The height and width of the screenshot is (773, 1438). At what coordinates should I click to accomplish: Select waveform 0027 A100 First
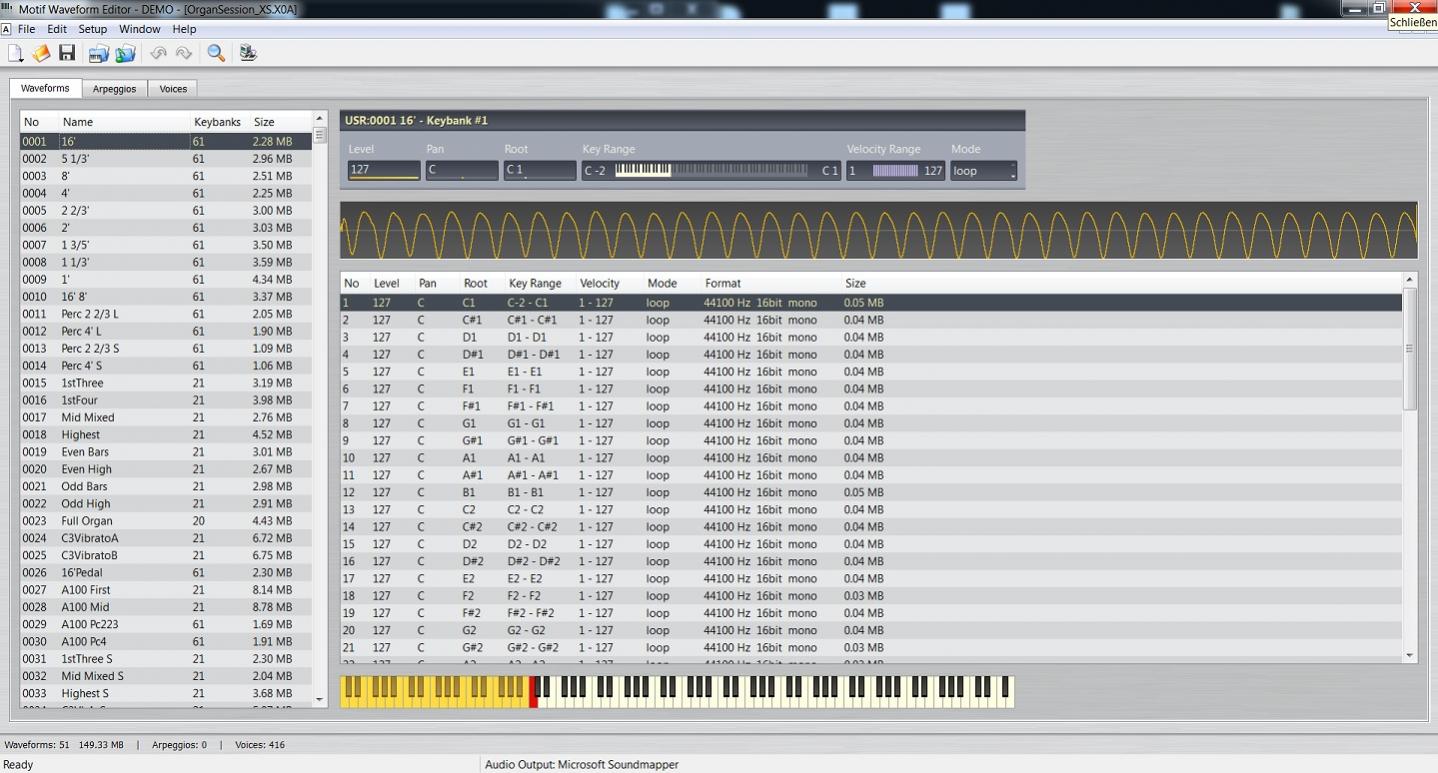(x=166, y=590)
